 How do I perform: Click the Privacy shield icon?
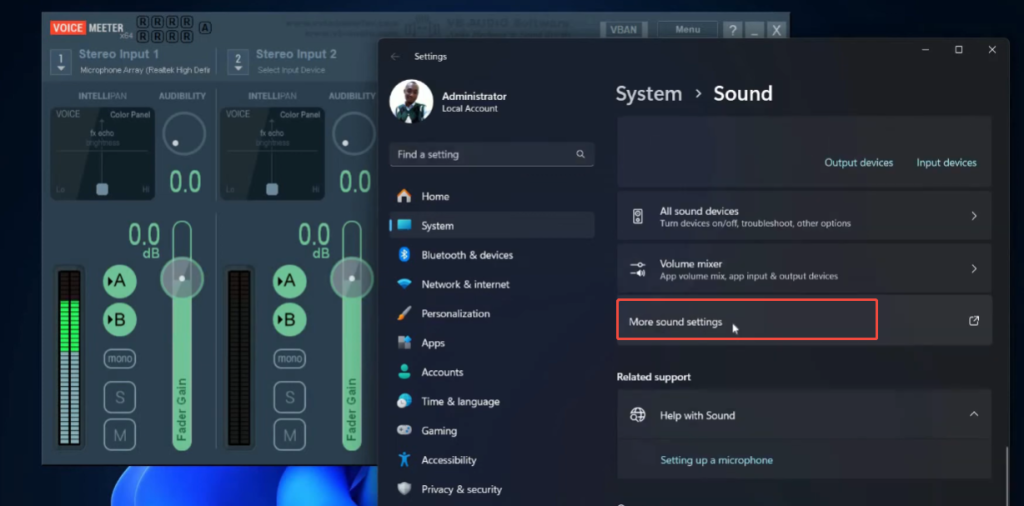click(x=404, y=489)
